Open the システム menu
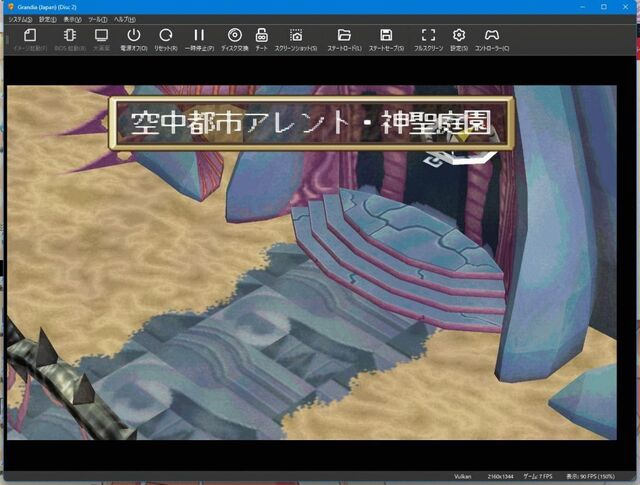This screenshot has width=640, height=485. pyautogui.click(x=20, y=19)
